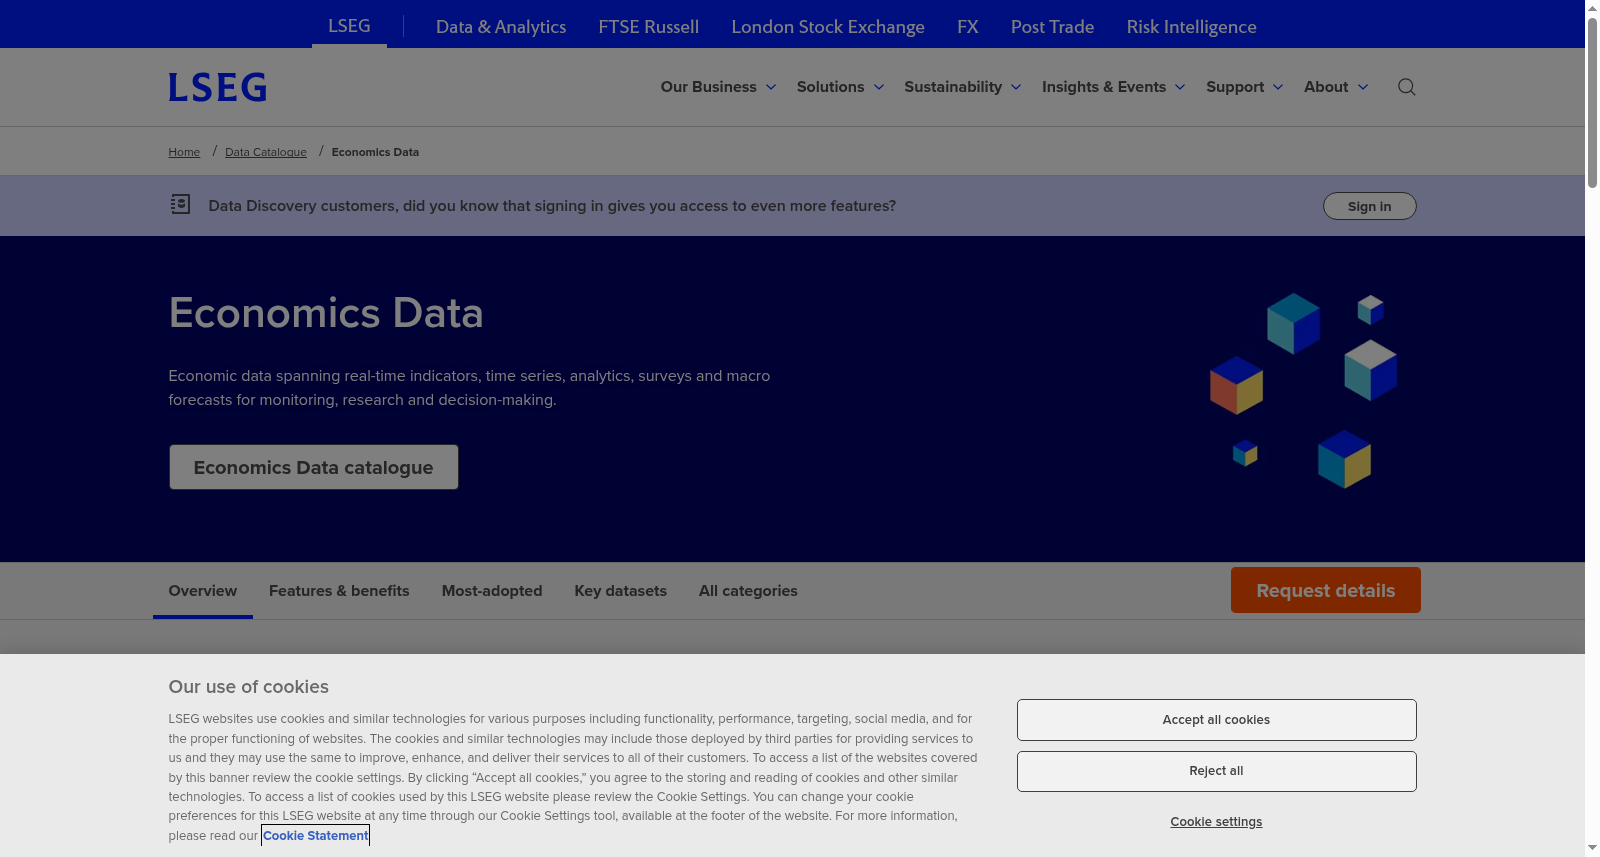This screenshot has height=857, width=1600.
Task: Accept all cookies
Action: pos(1217,720)
